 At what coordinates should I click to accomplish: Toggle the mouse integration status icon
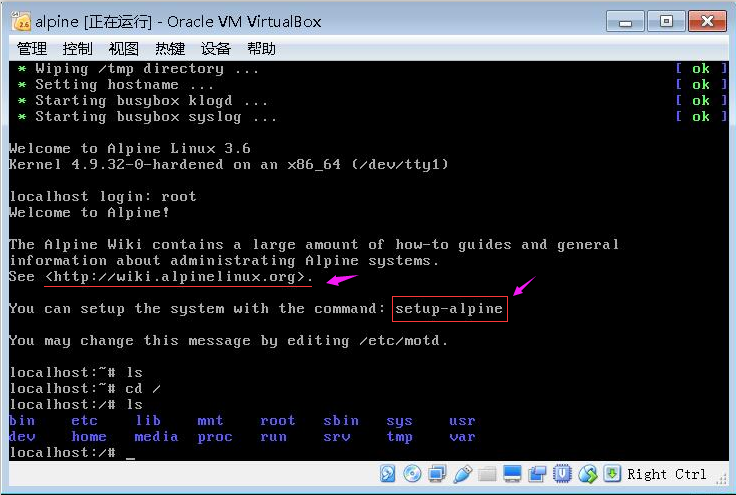(x=587, y=474)
